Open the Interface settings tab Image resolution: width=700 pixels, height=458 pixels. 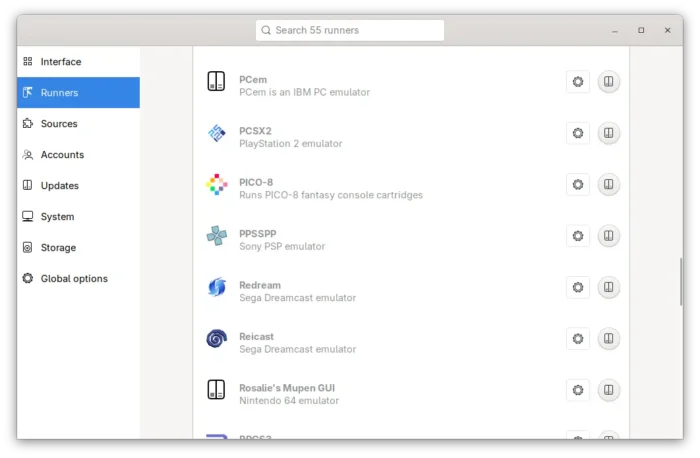79,62
